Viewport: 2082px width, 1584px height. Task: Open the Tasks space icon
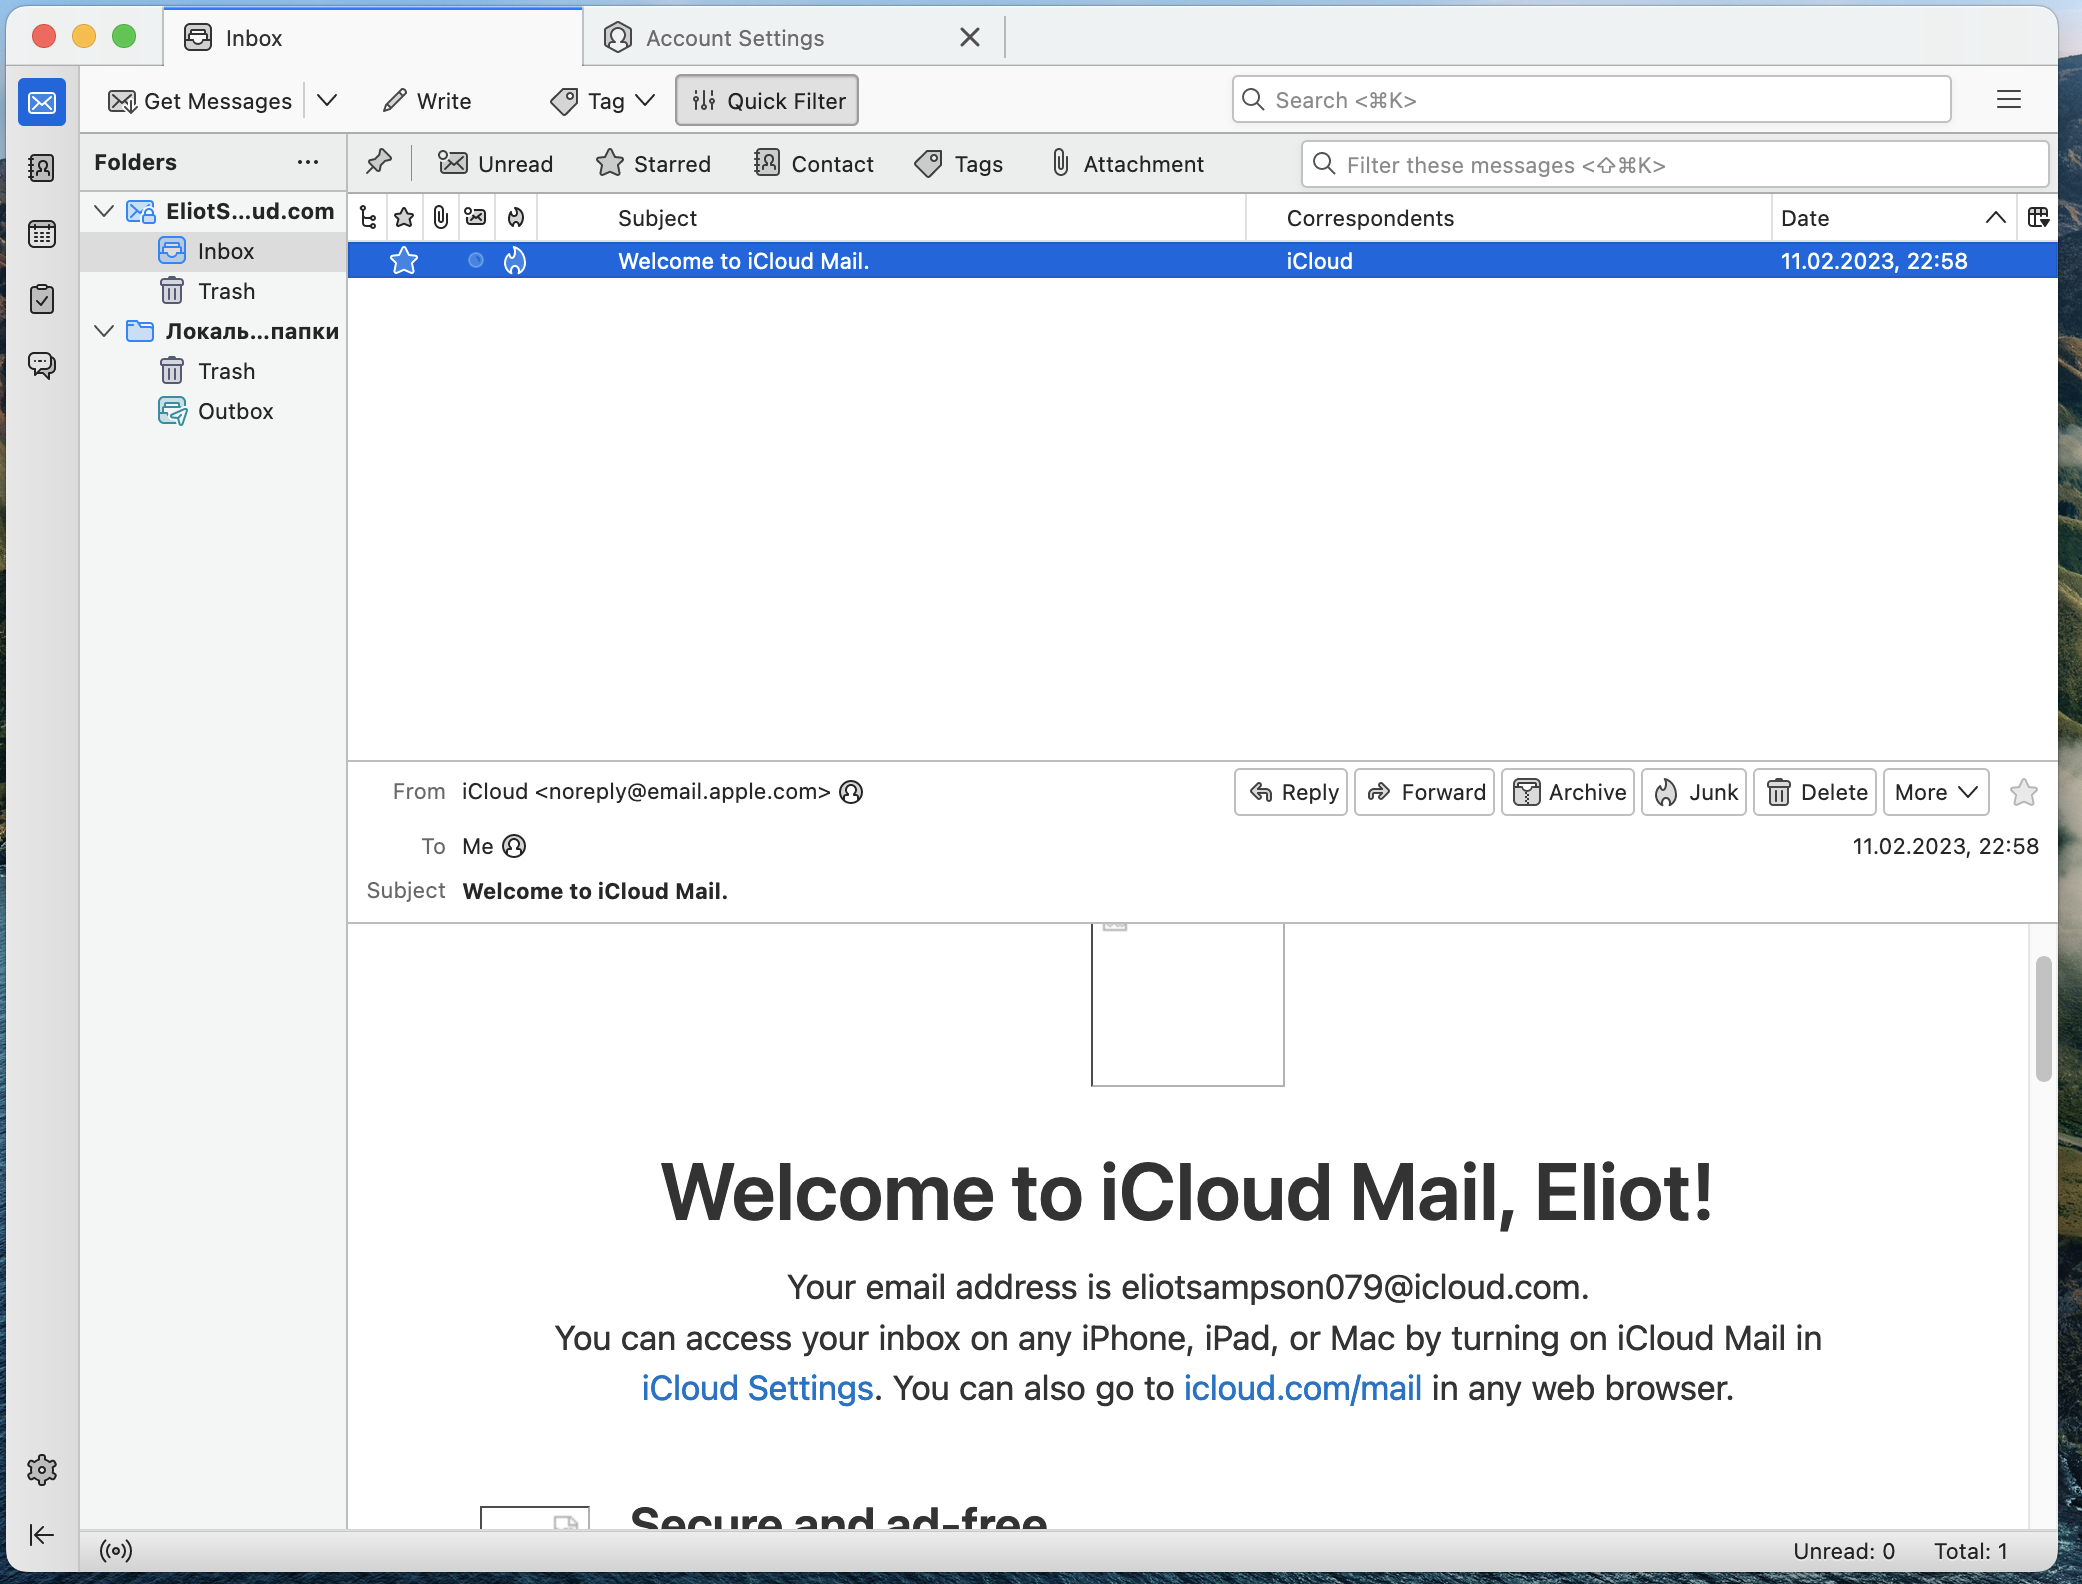[42, 299]
